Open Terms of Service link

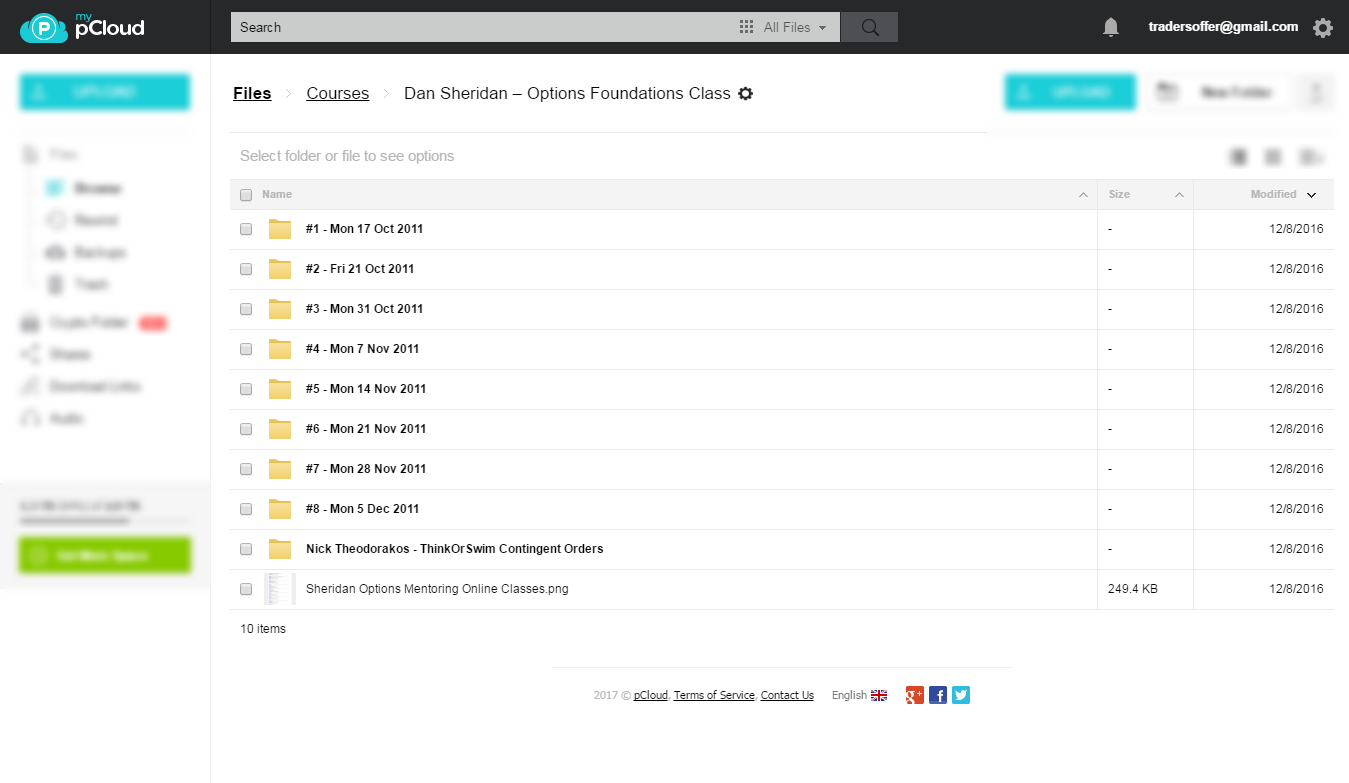[x=714, y=695]
